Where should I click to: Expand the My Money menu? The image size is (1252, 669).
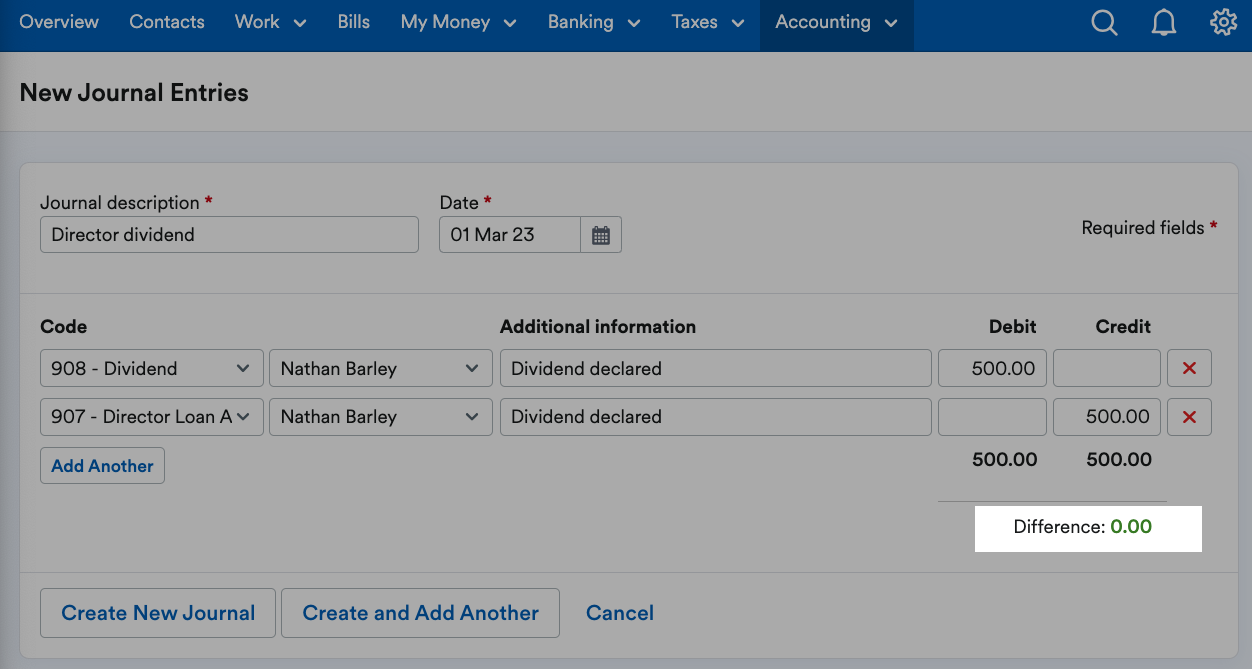point(458,22)
